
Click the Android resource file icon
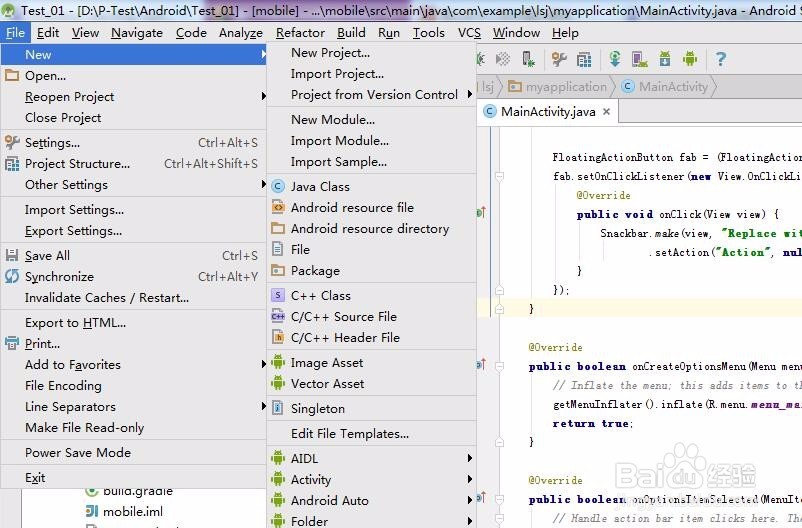pyautogui.click(x=278, y=207)
